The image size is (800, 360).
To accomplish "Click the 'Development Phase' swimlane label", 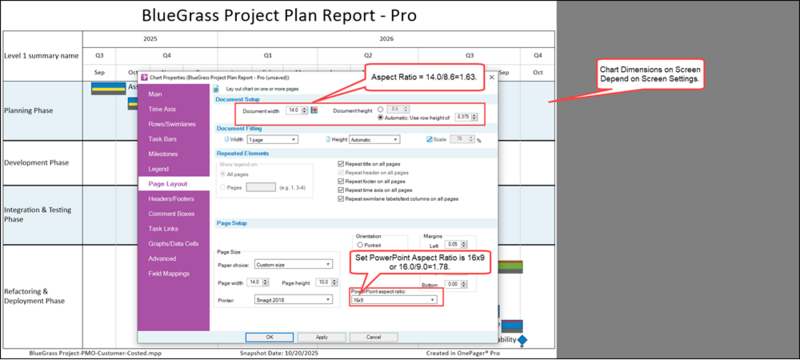I will coord(37,163).
